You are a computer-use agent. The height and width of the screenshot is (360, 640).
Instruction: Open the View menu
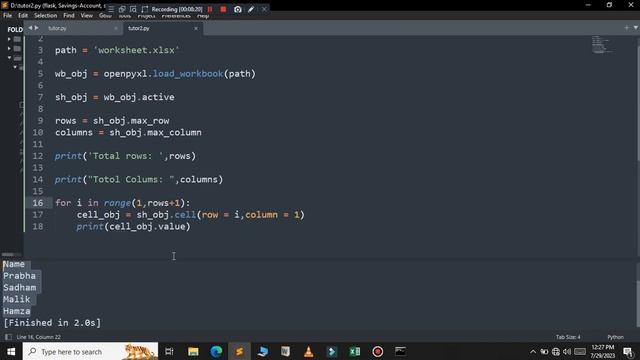click(87, 16)
